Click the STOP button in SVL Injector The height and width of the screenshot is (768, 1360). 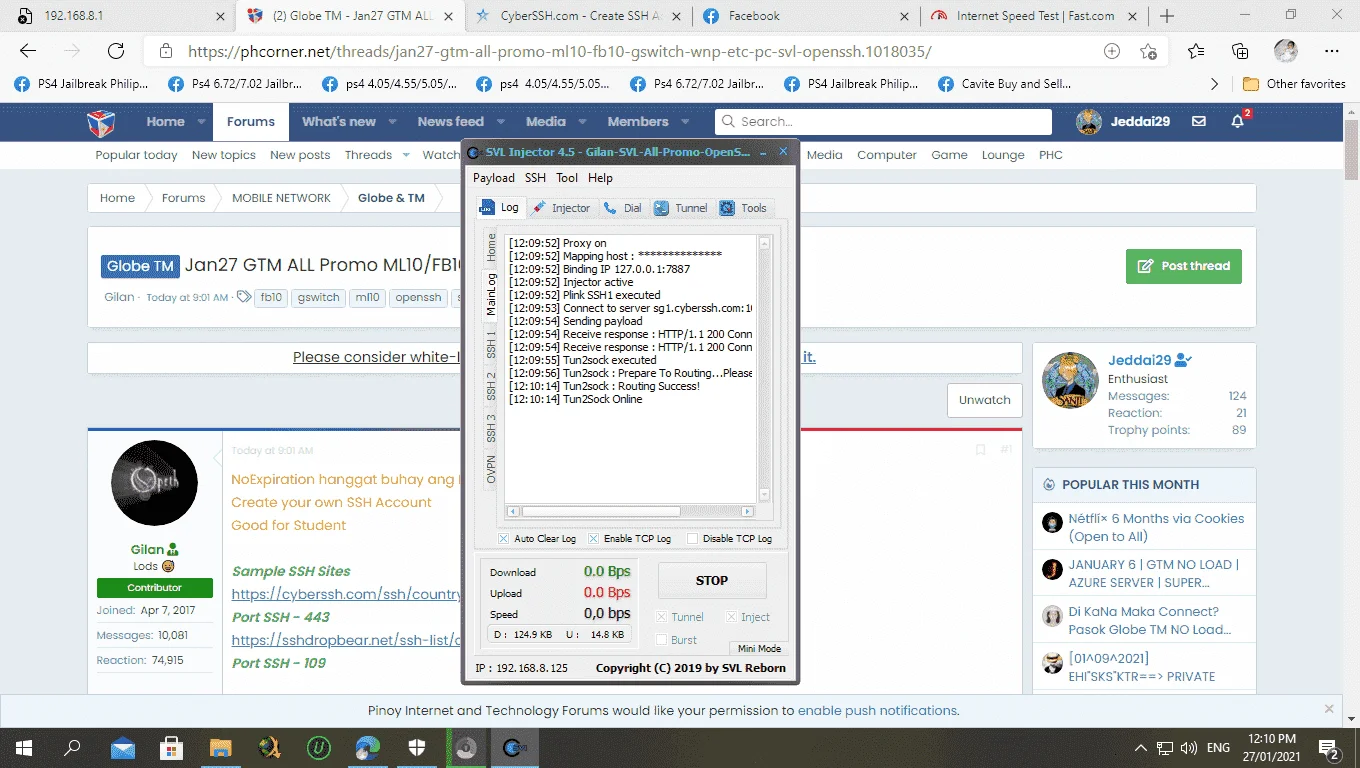pos(712,580)
